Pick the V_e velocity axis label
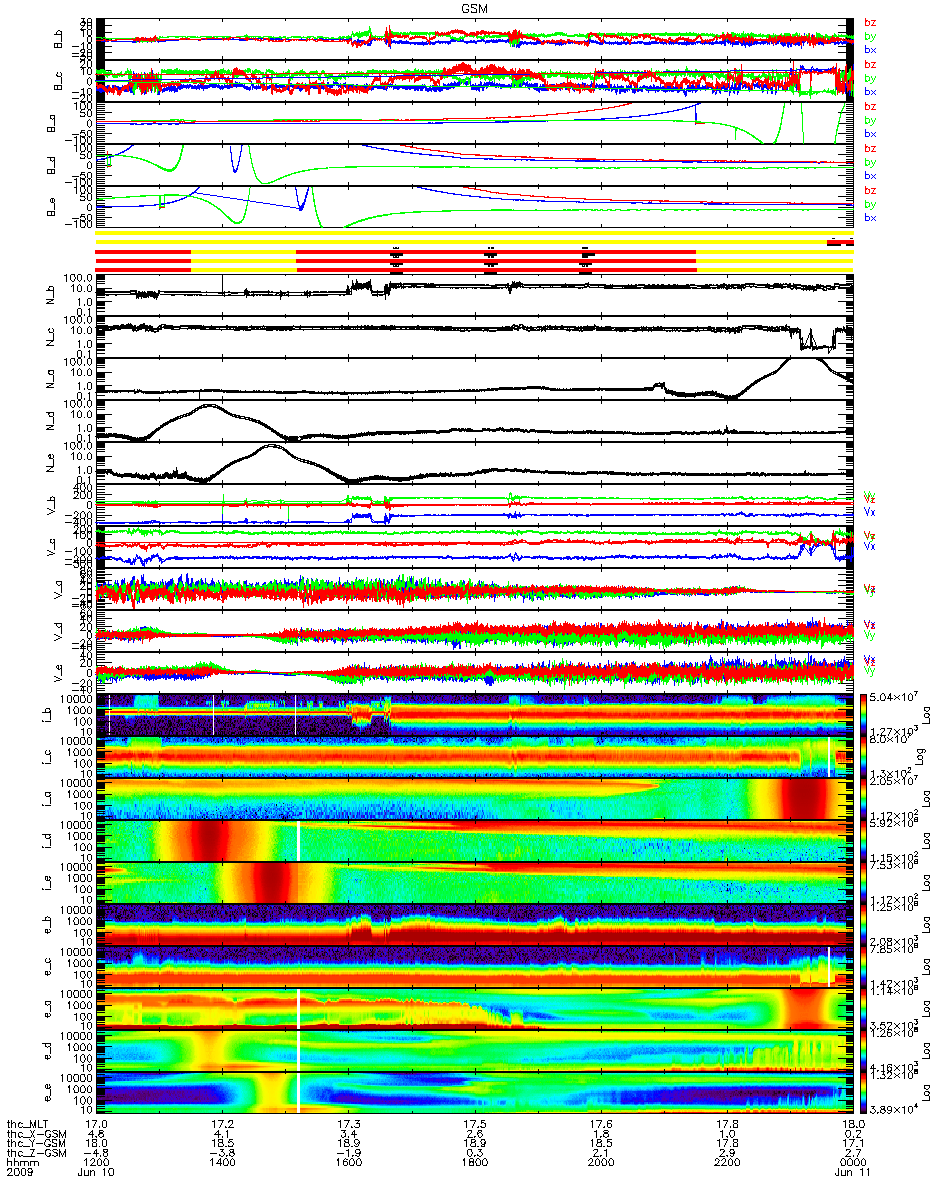This screenshot has height=1200, width=930. pos(59,673)
